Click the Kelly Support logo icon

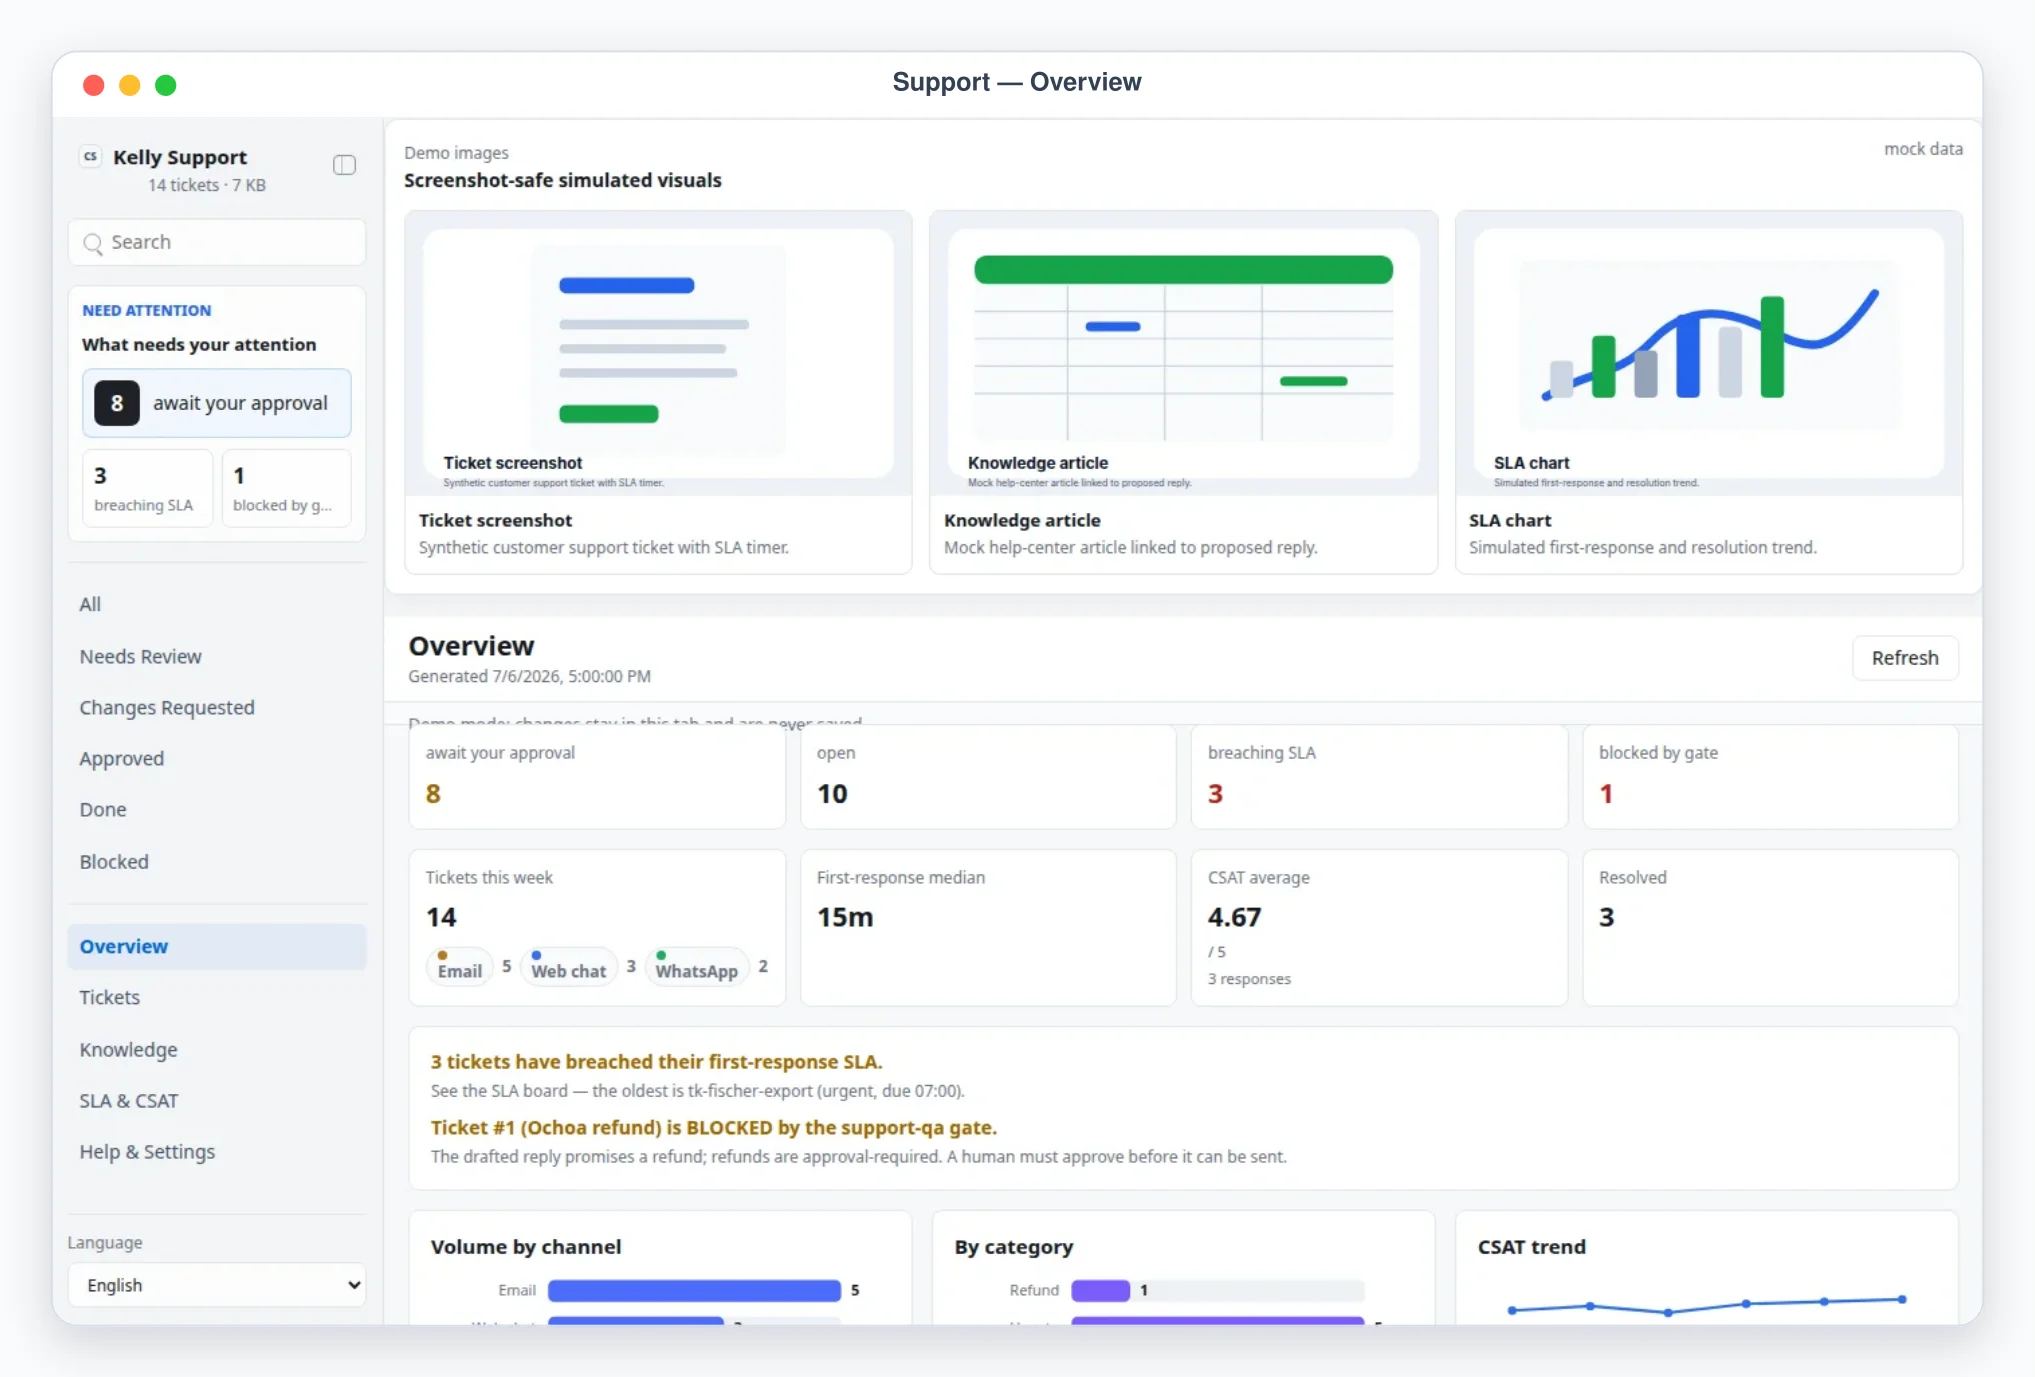[91, 156]
